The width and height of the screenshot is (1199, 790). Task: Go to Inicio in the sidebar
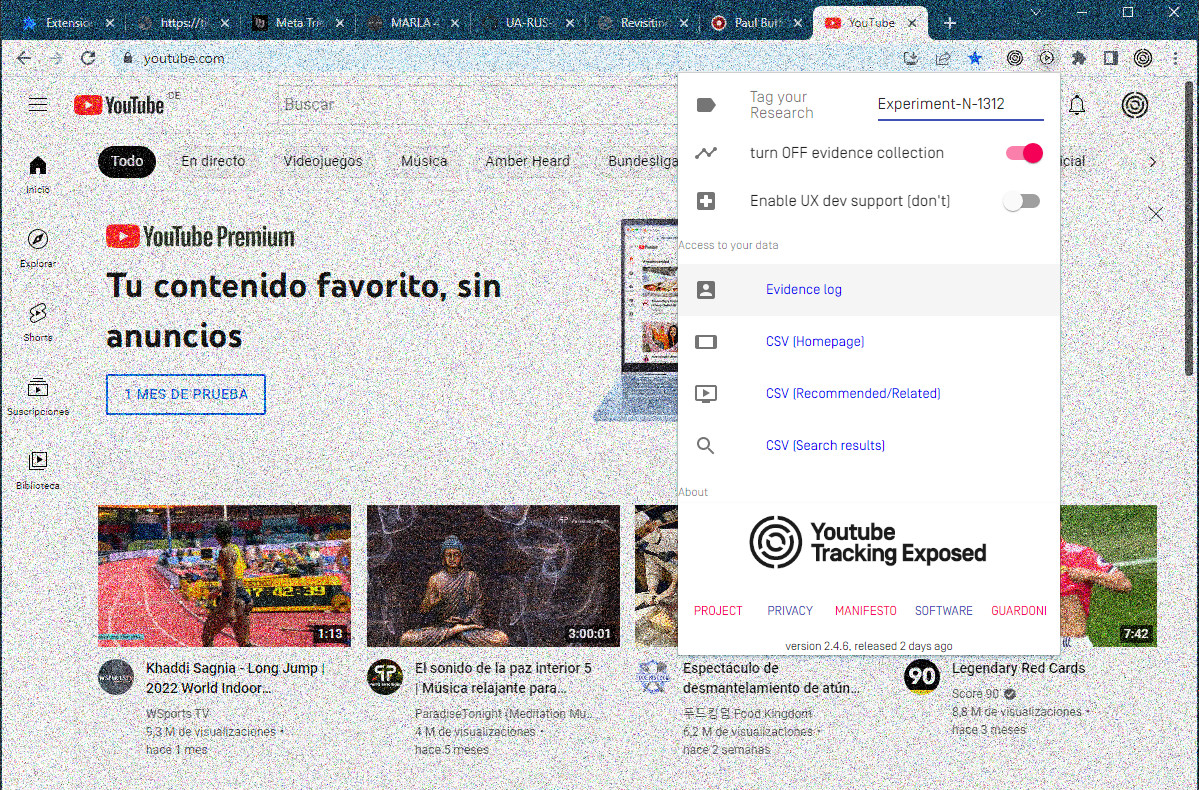37,174
